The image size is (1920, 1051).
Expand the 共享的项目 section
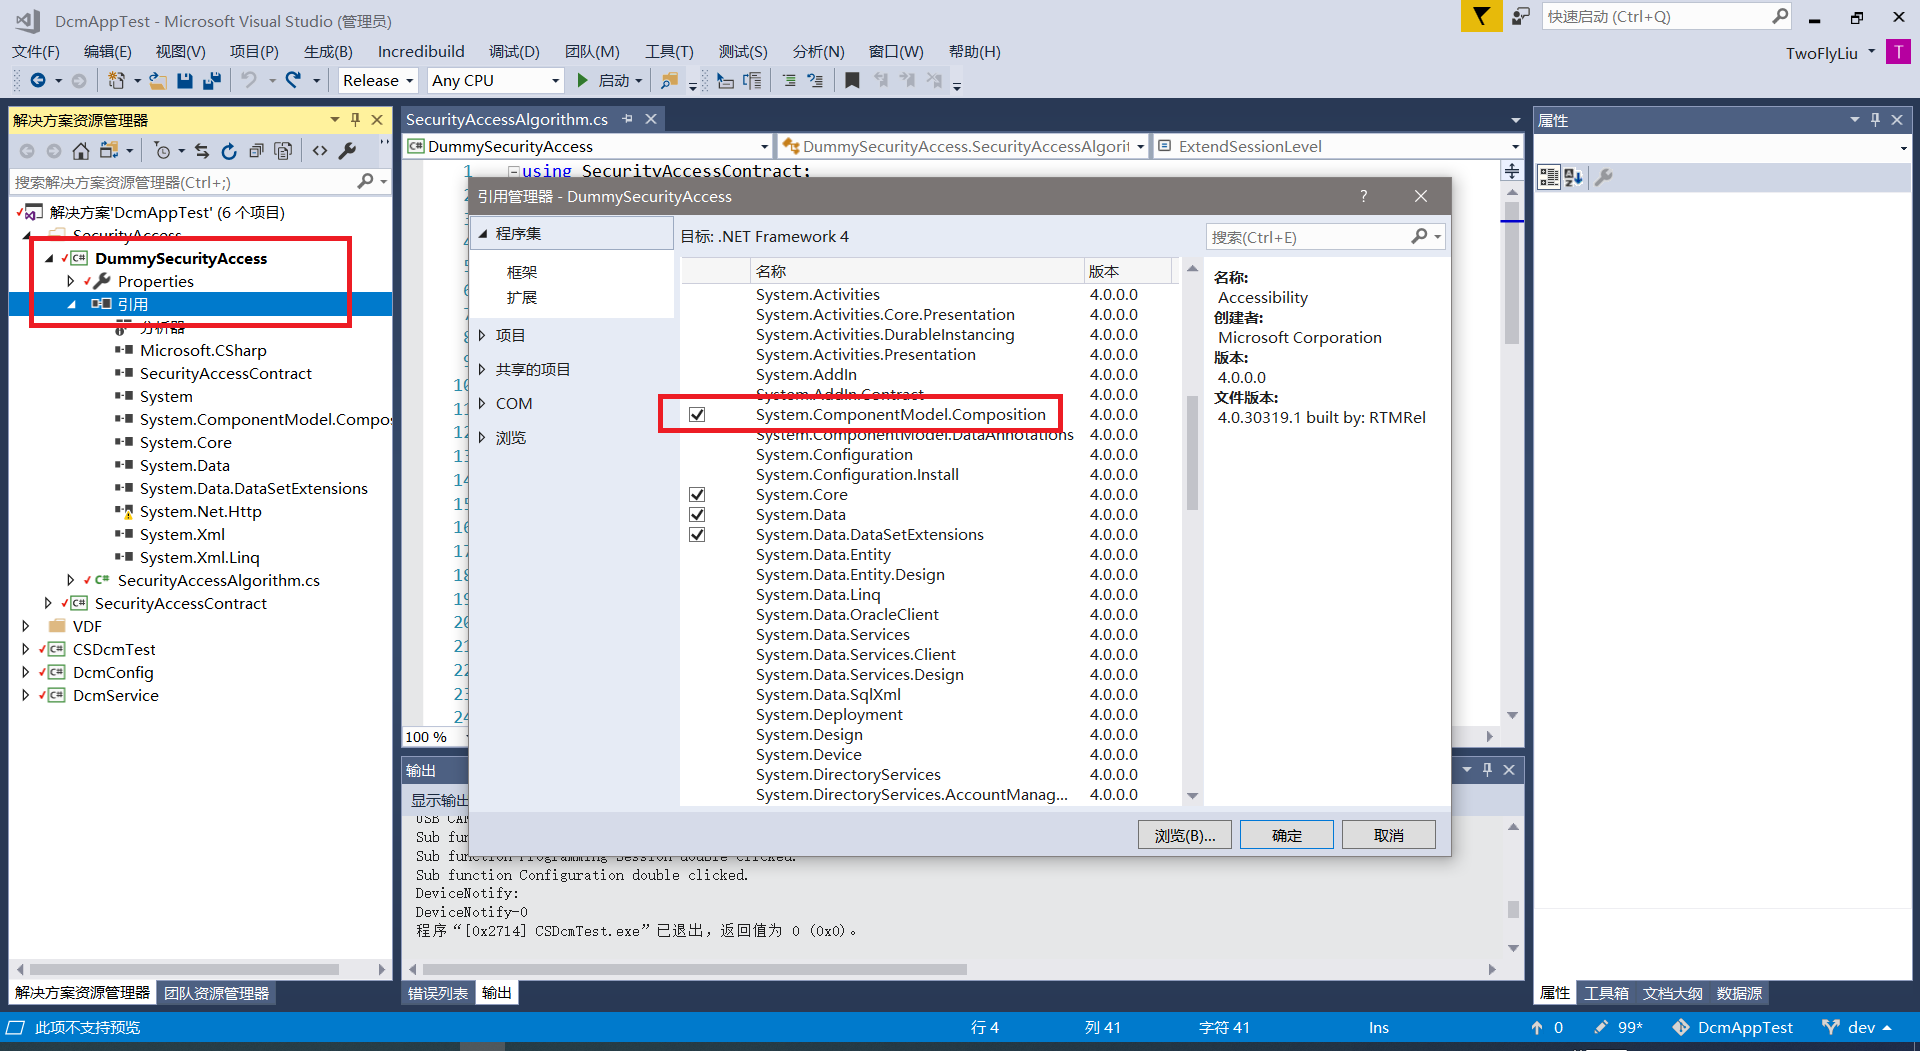(482, 370)
